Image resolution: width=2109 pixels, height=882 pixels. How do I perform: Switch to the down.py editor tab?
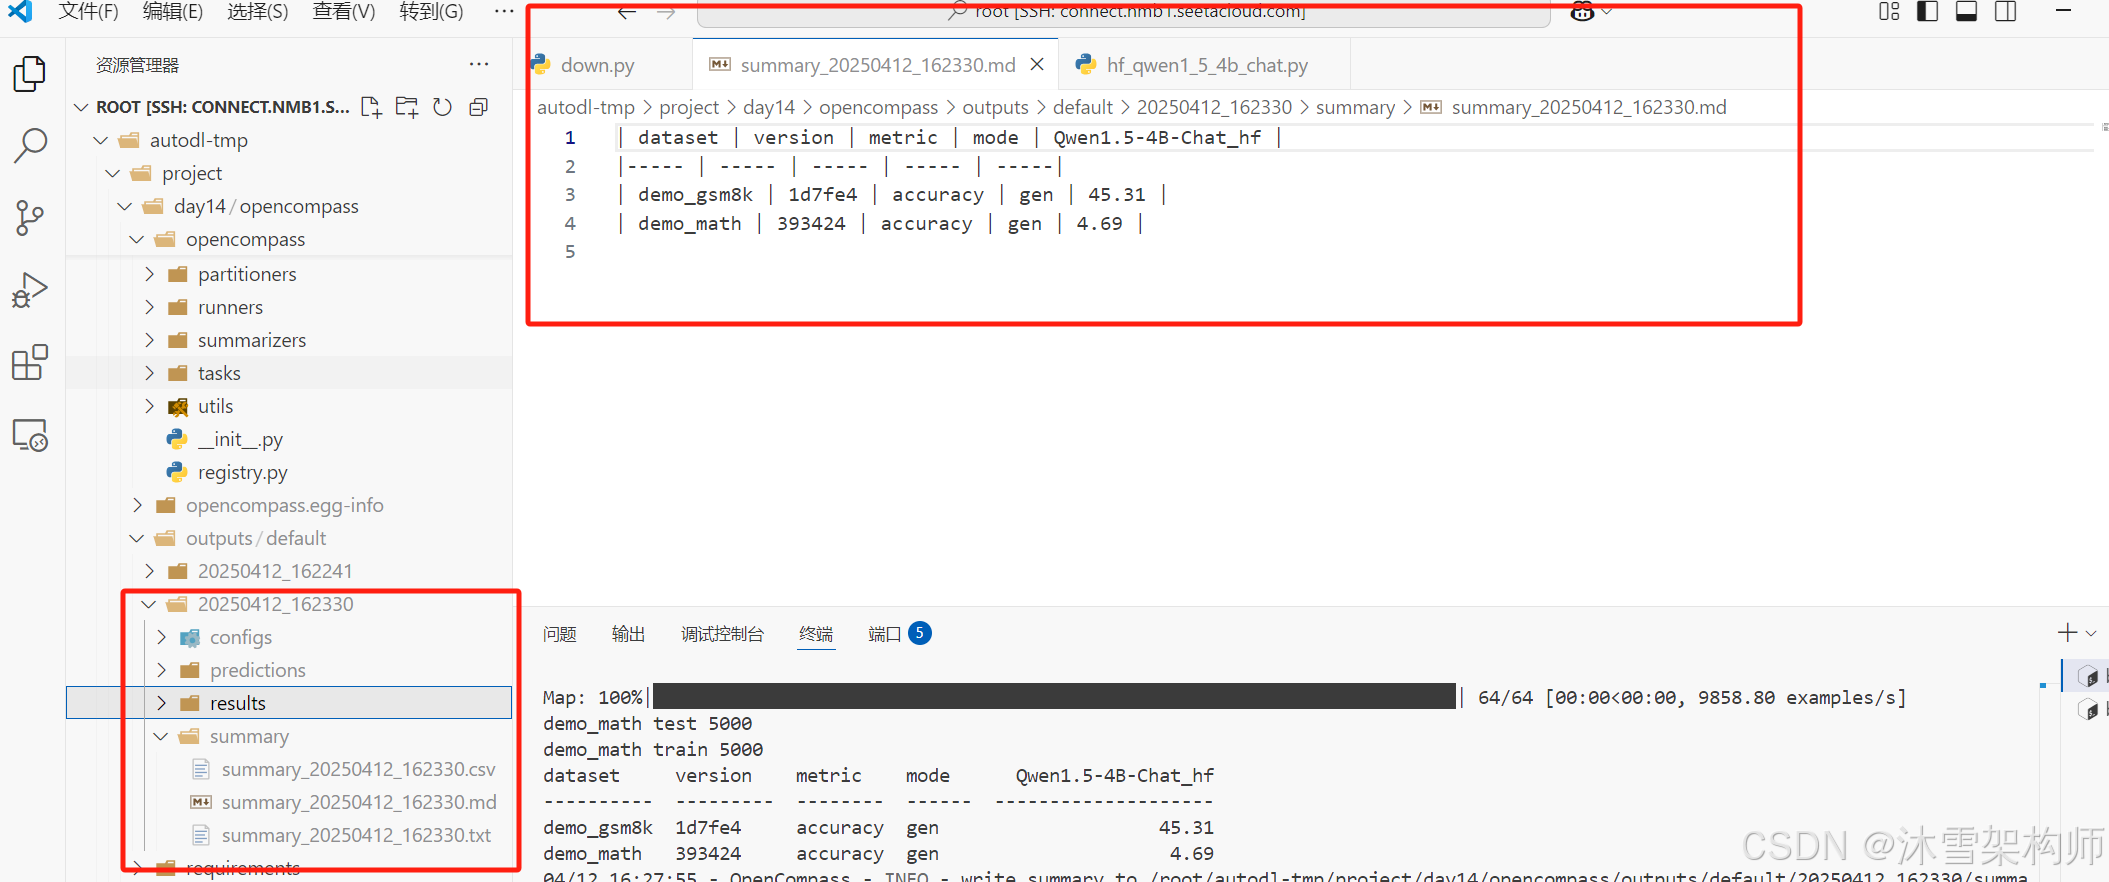[x=598, y=65]
